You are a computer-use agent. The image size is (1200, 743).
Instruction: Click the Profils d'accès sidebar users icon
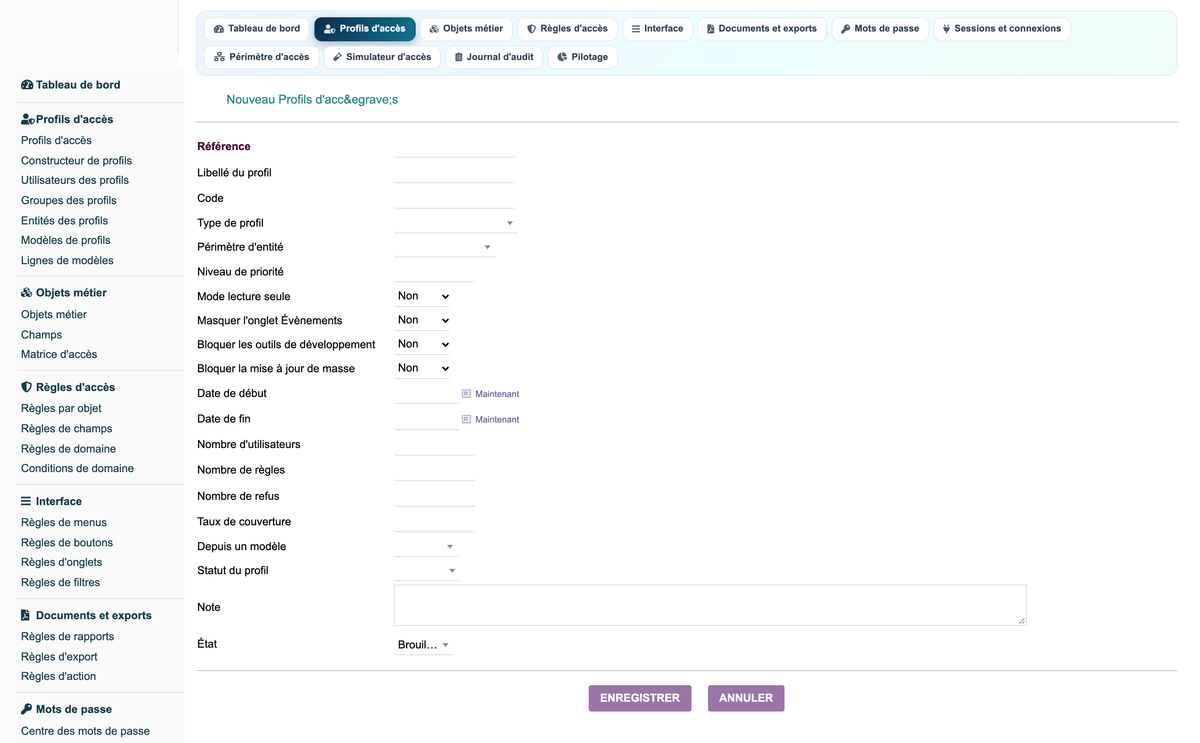tap(28, 119)
